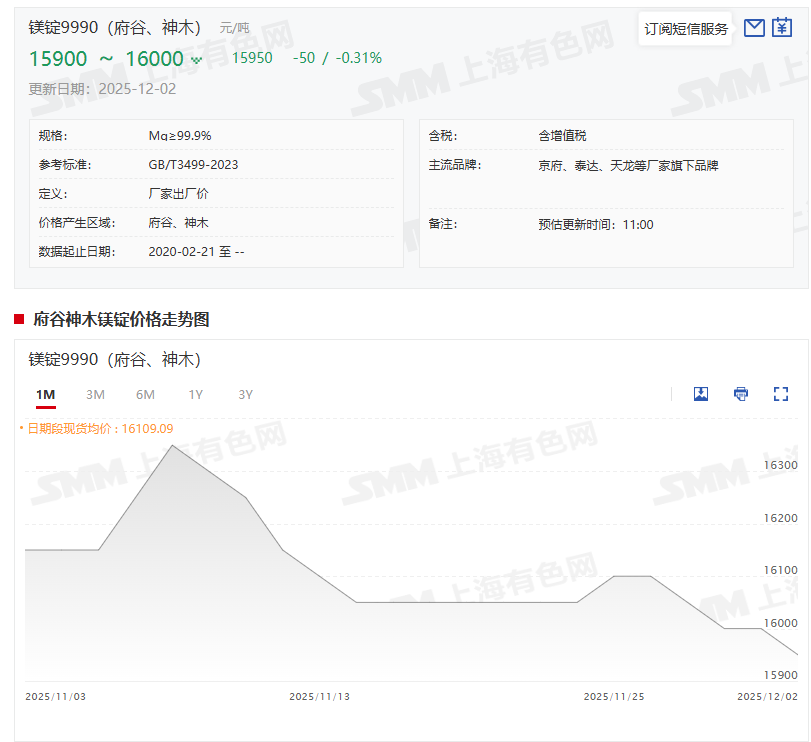Click the 15900 ~ 16000 price range
The image size is (811, 742).
pos(106,59)
